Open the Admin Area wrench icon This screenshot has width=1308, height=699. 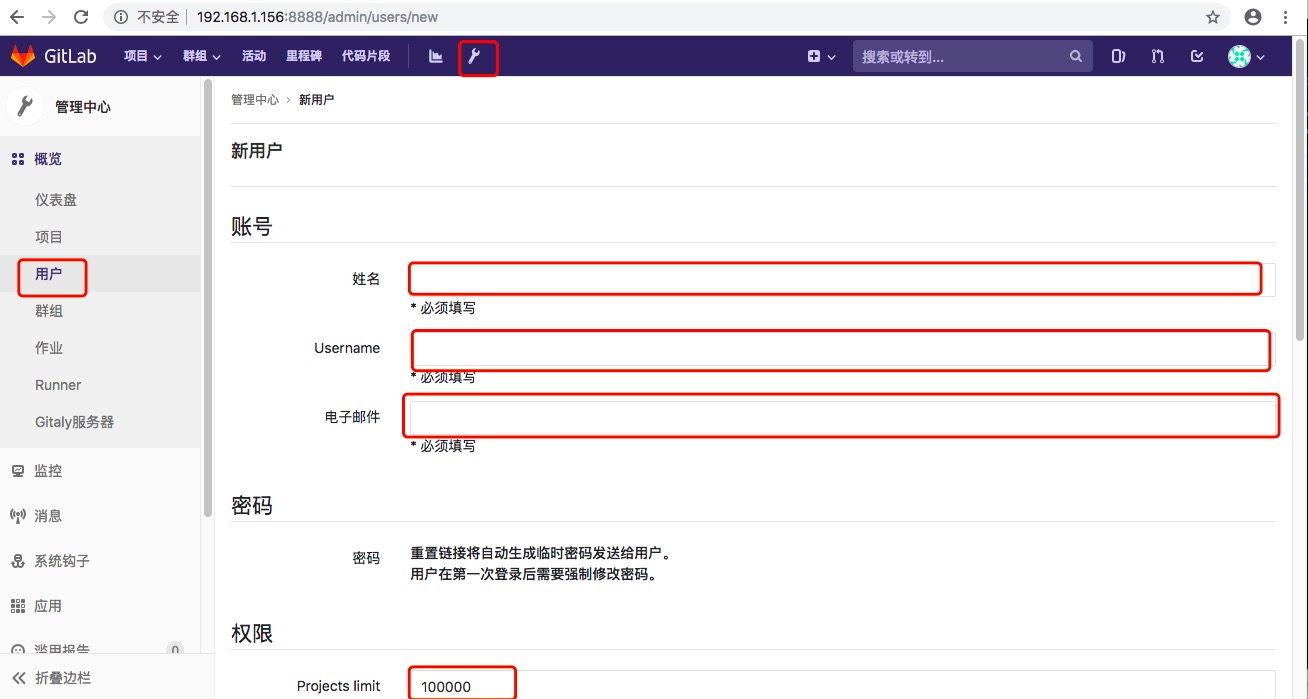point(478,58)
